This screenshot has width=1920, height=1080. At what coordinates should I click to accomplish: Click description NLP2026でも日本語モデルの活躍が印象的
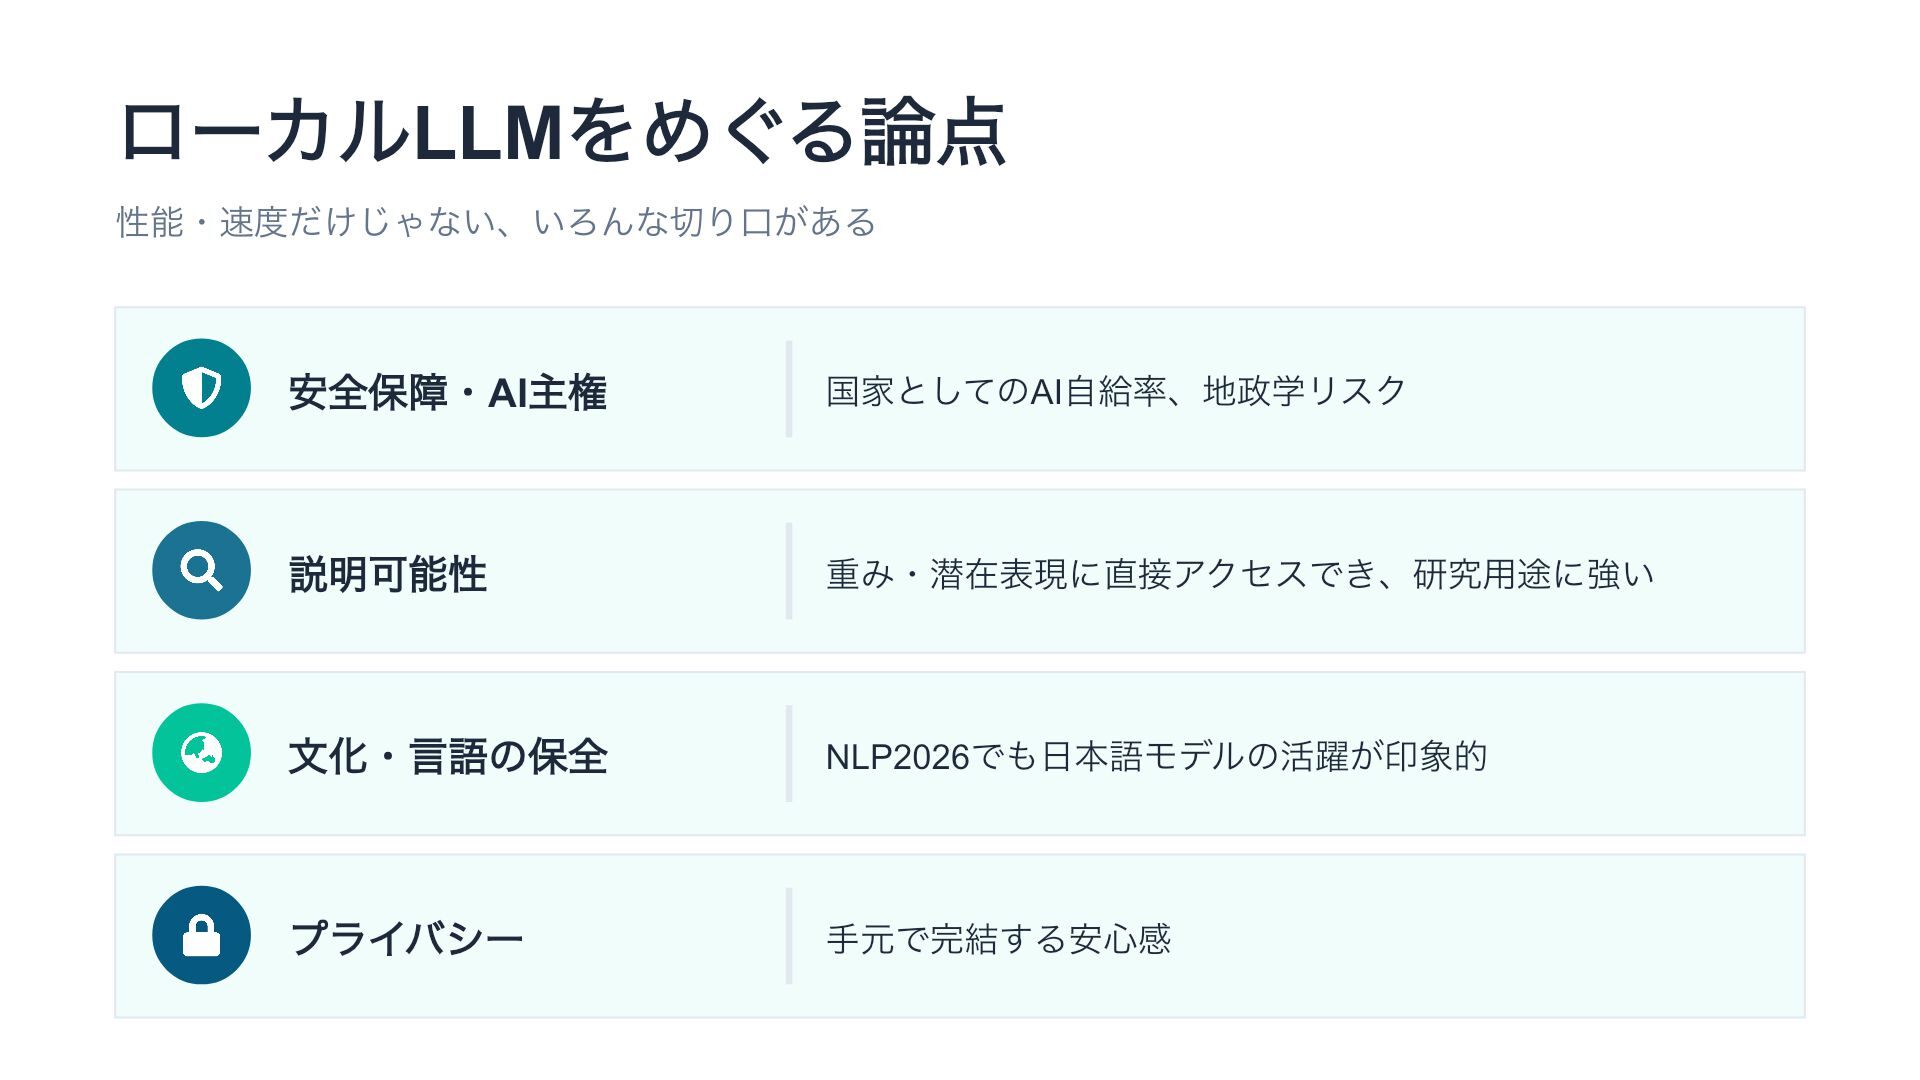click(1156, 756)
